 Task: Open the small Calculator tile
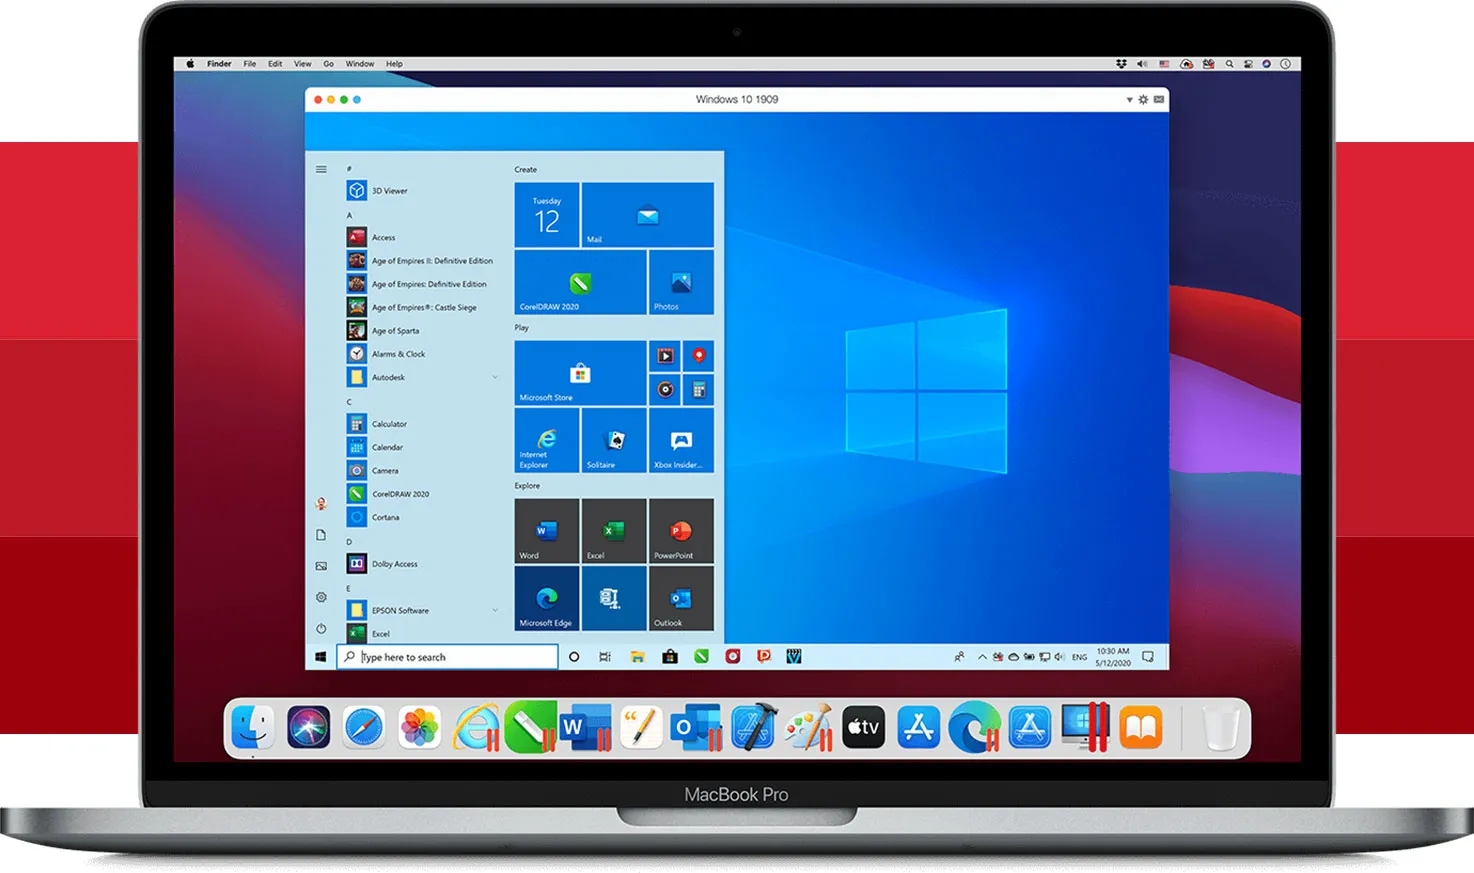click(x=698, y=390)
